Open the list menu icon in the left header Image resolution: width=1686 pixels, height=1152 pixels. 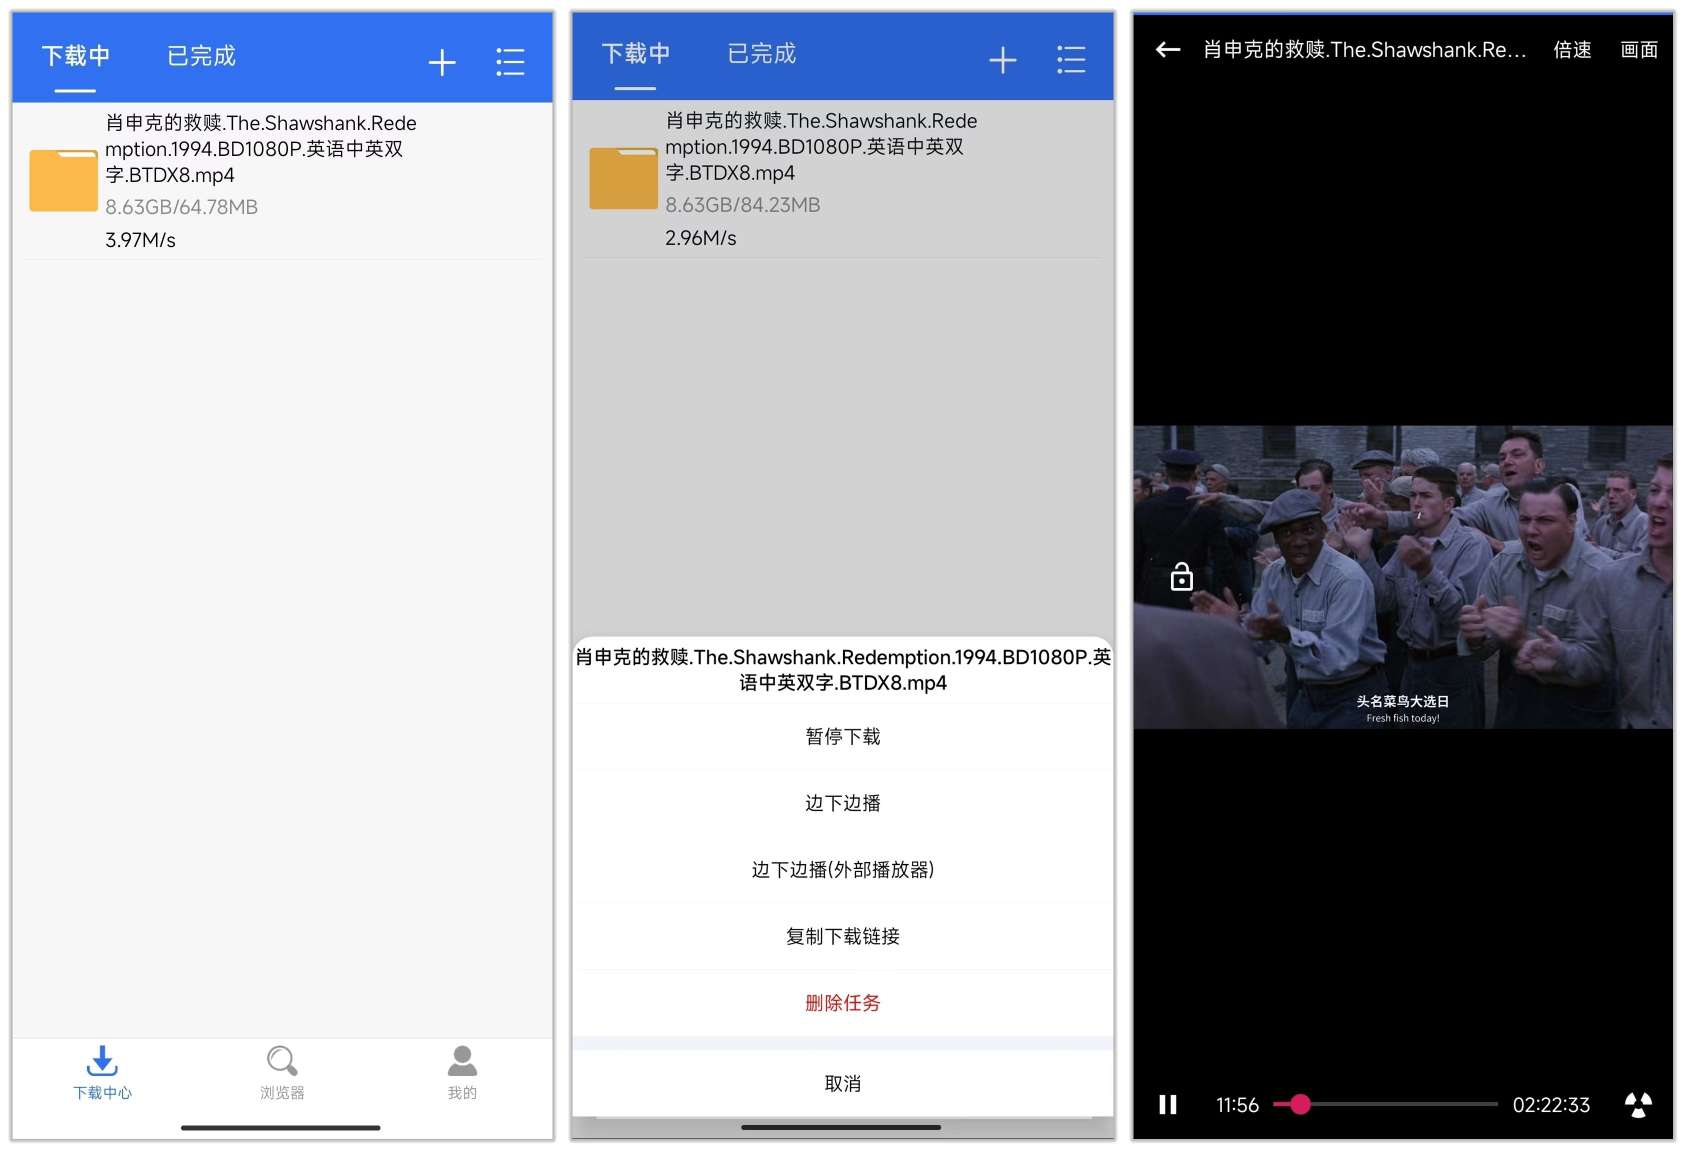(x=510, y=62)
